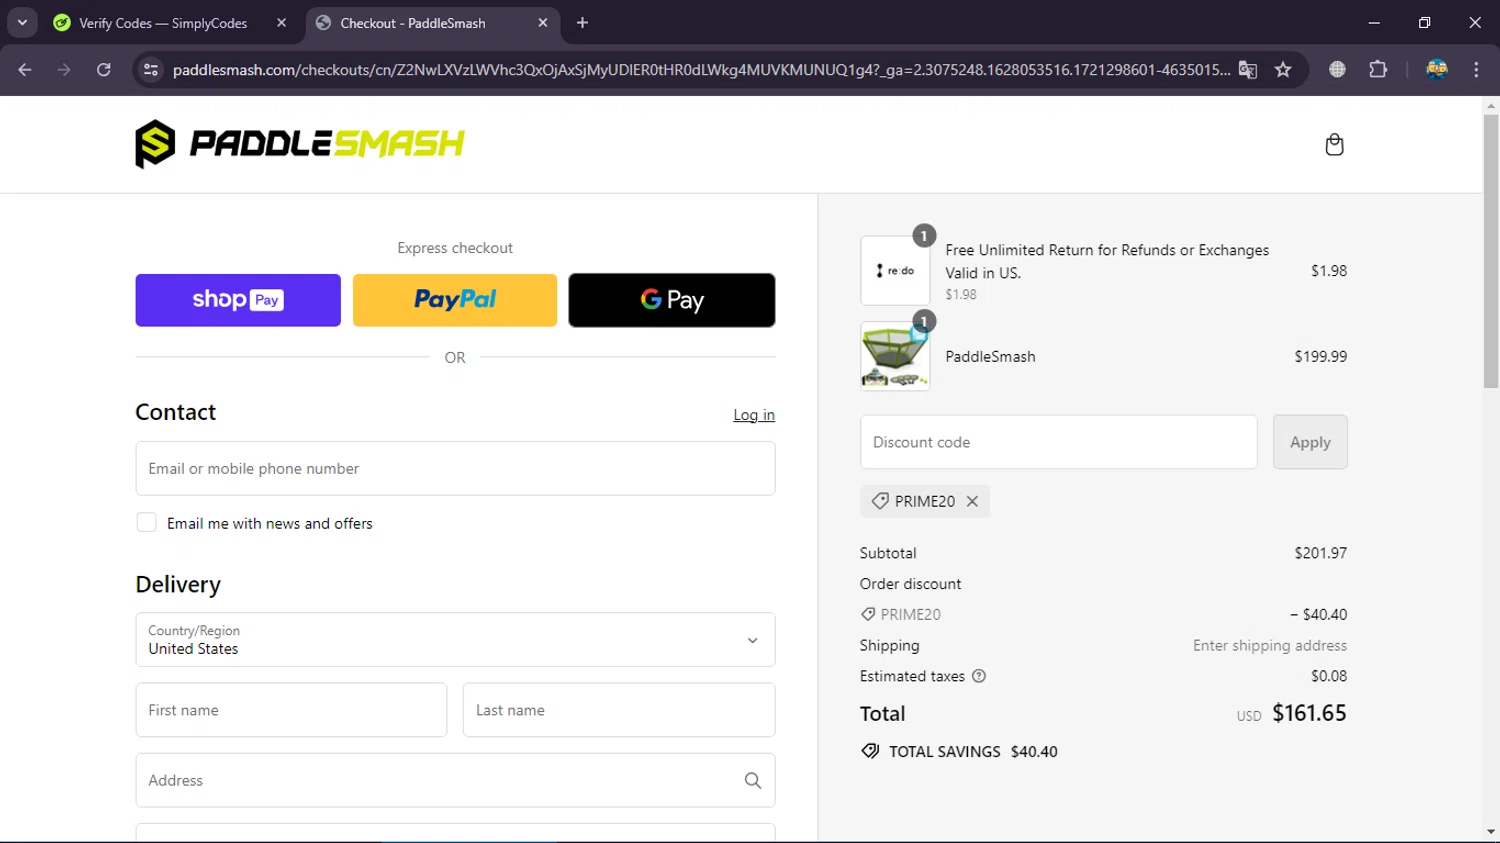1500x843 pixels.
Task: Click the Apply discount button
Action: tap(1310, 442)
